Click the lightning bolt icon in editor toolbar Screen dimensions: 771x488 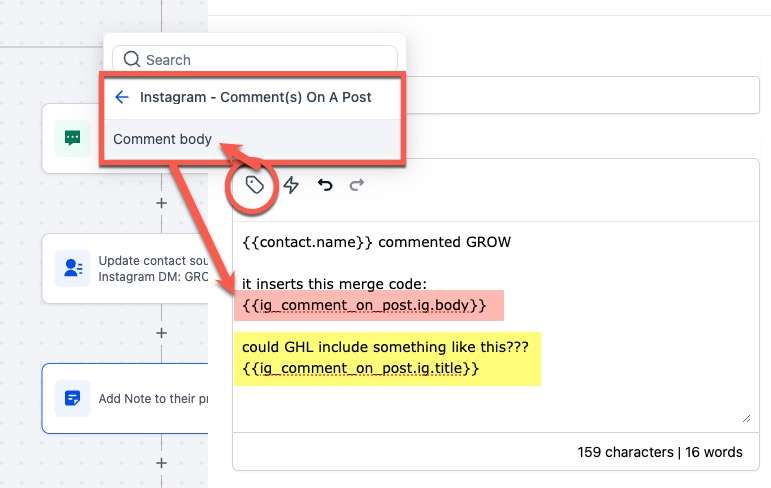click(291, 185)
